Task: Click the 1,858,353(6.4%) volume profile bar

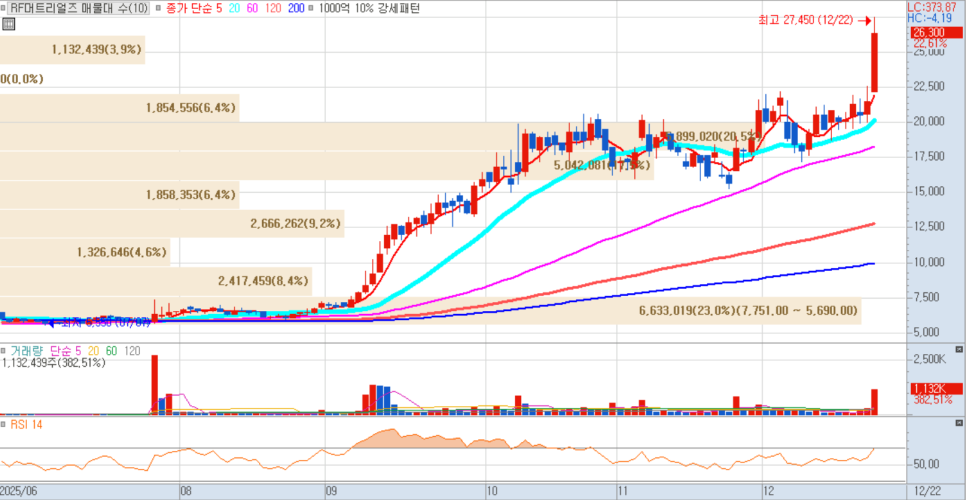Action: (x=120, y=195)
